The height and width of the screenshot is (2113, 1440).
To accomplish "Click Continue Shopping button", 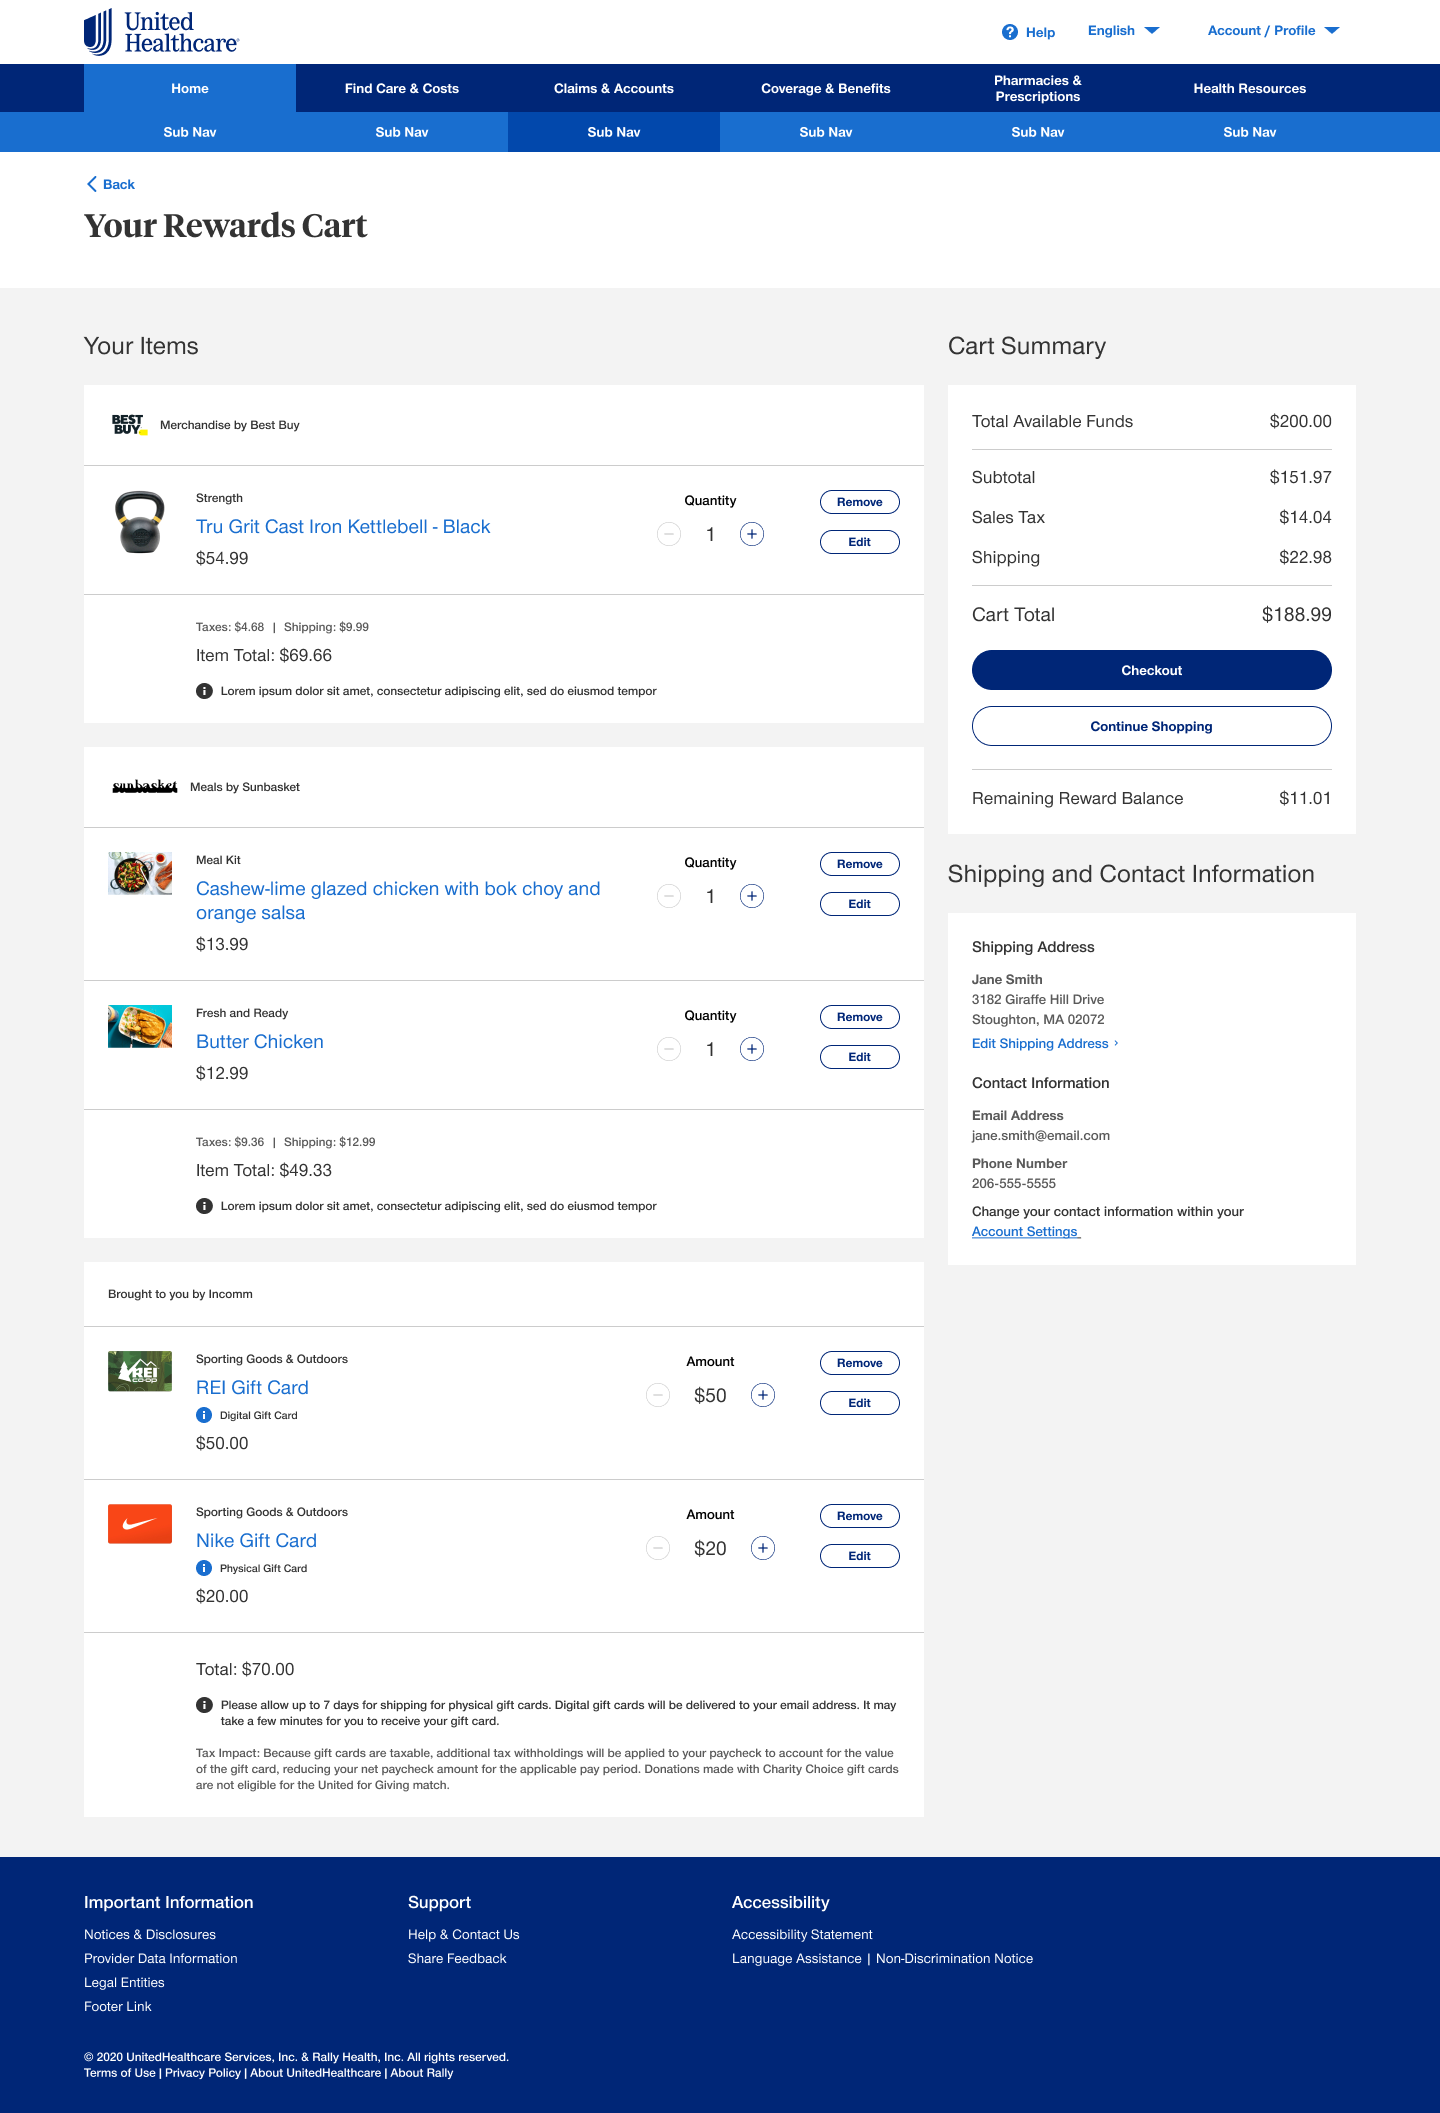I will pos(1152,726).
